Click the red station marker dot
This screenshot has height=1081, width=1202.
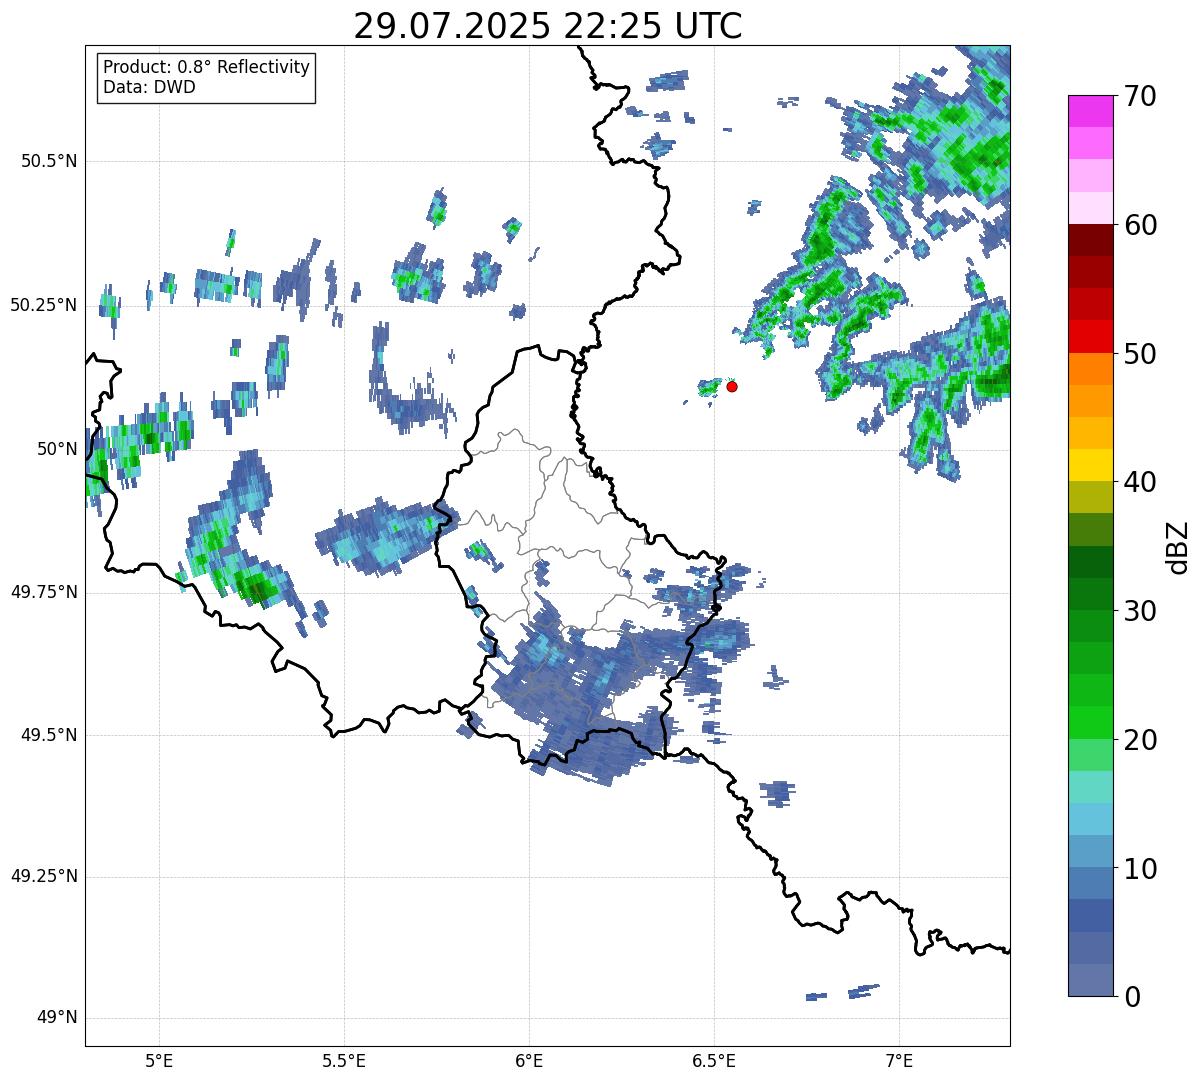[x=732, y=386]
